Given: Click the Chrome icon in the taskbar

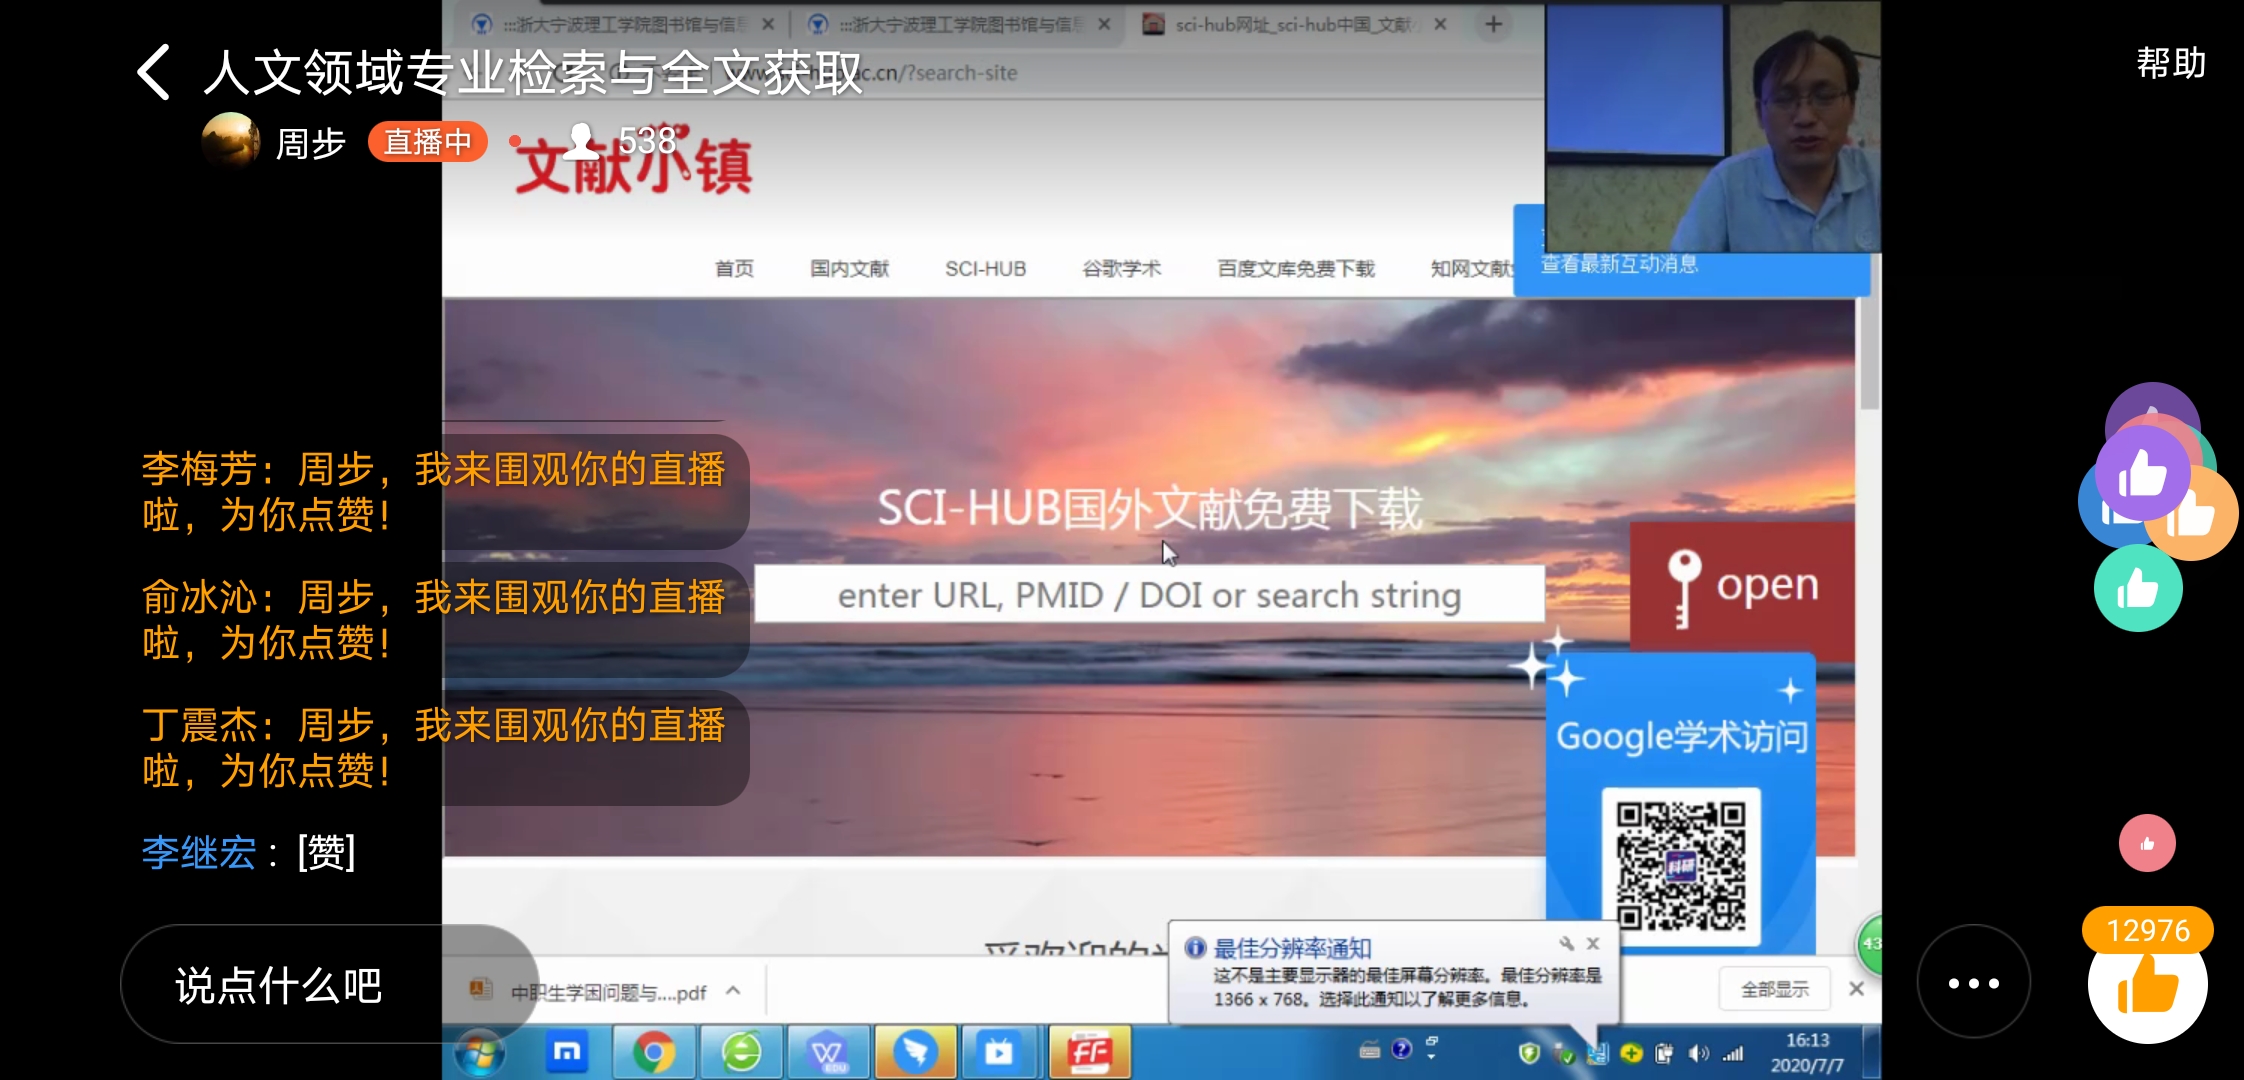Looking at the screenshot, I should 654,1052.
